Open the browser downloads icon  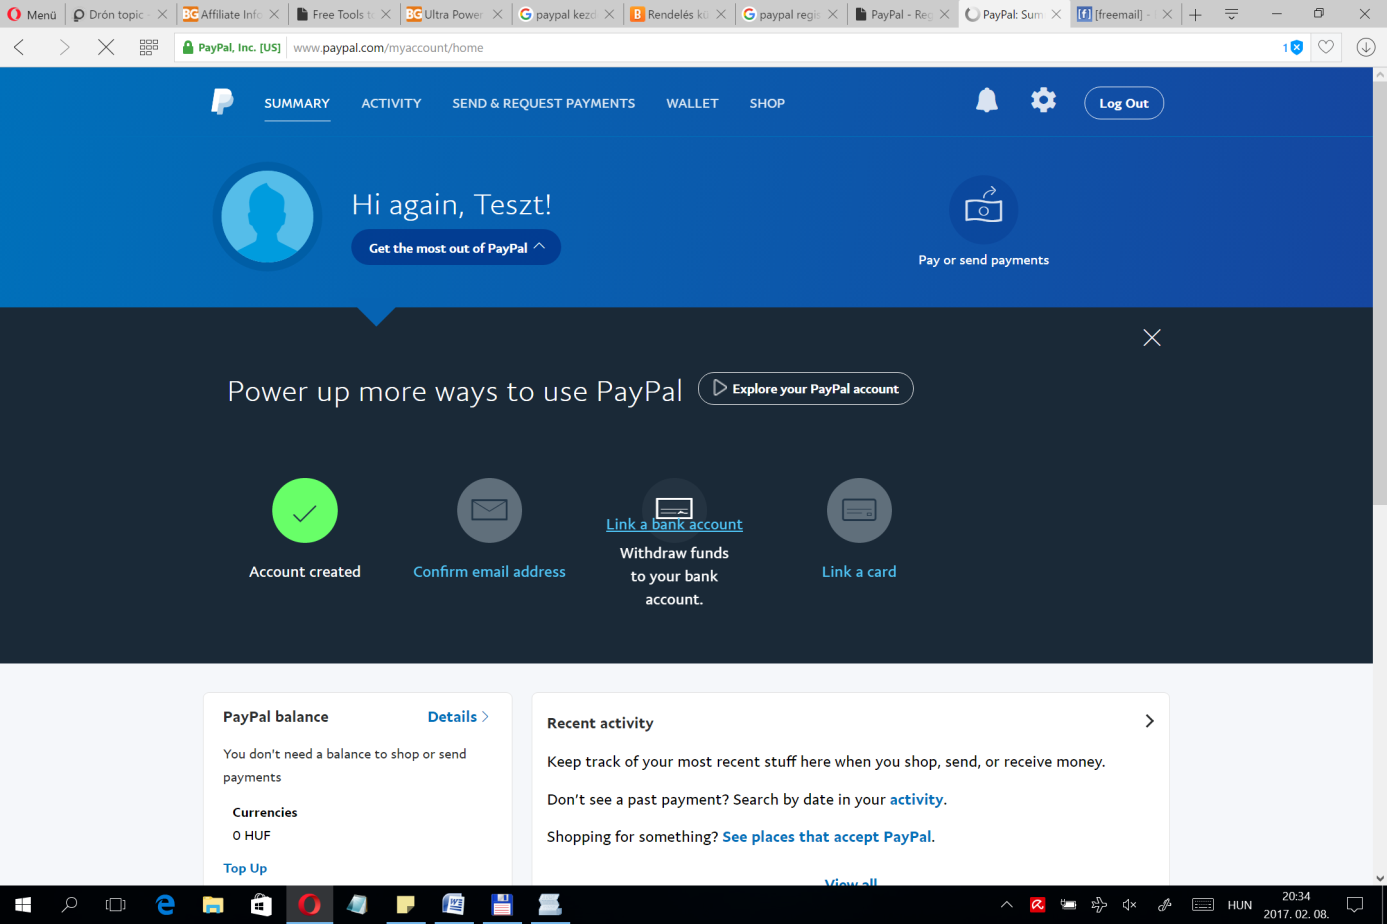pos(1366,47)
